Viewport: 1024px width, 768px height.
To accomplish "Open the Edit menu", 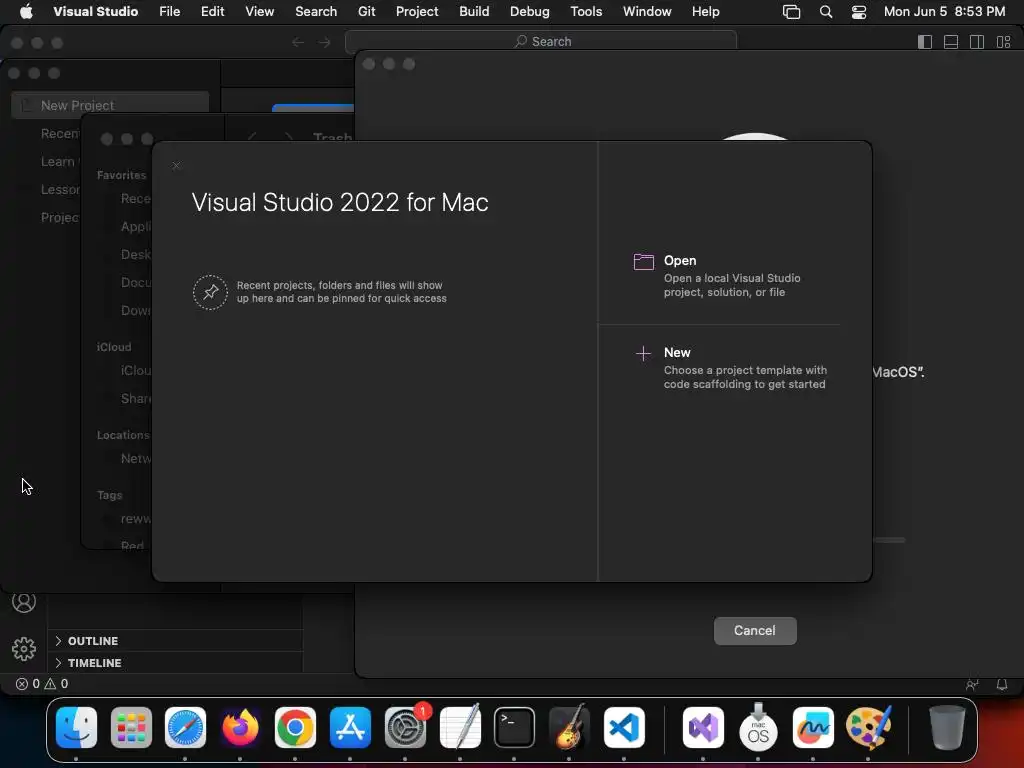I will 212,11.
